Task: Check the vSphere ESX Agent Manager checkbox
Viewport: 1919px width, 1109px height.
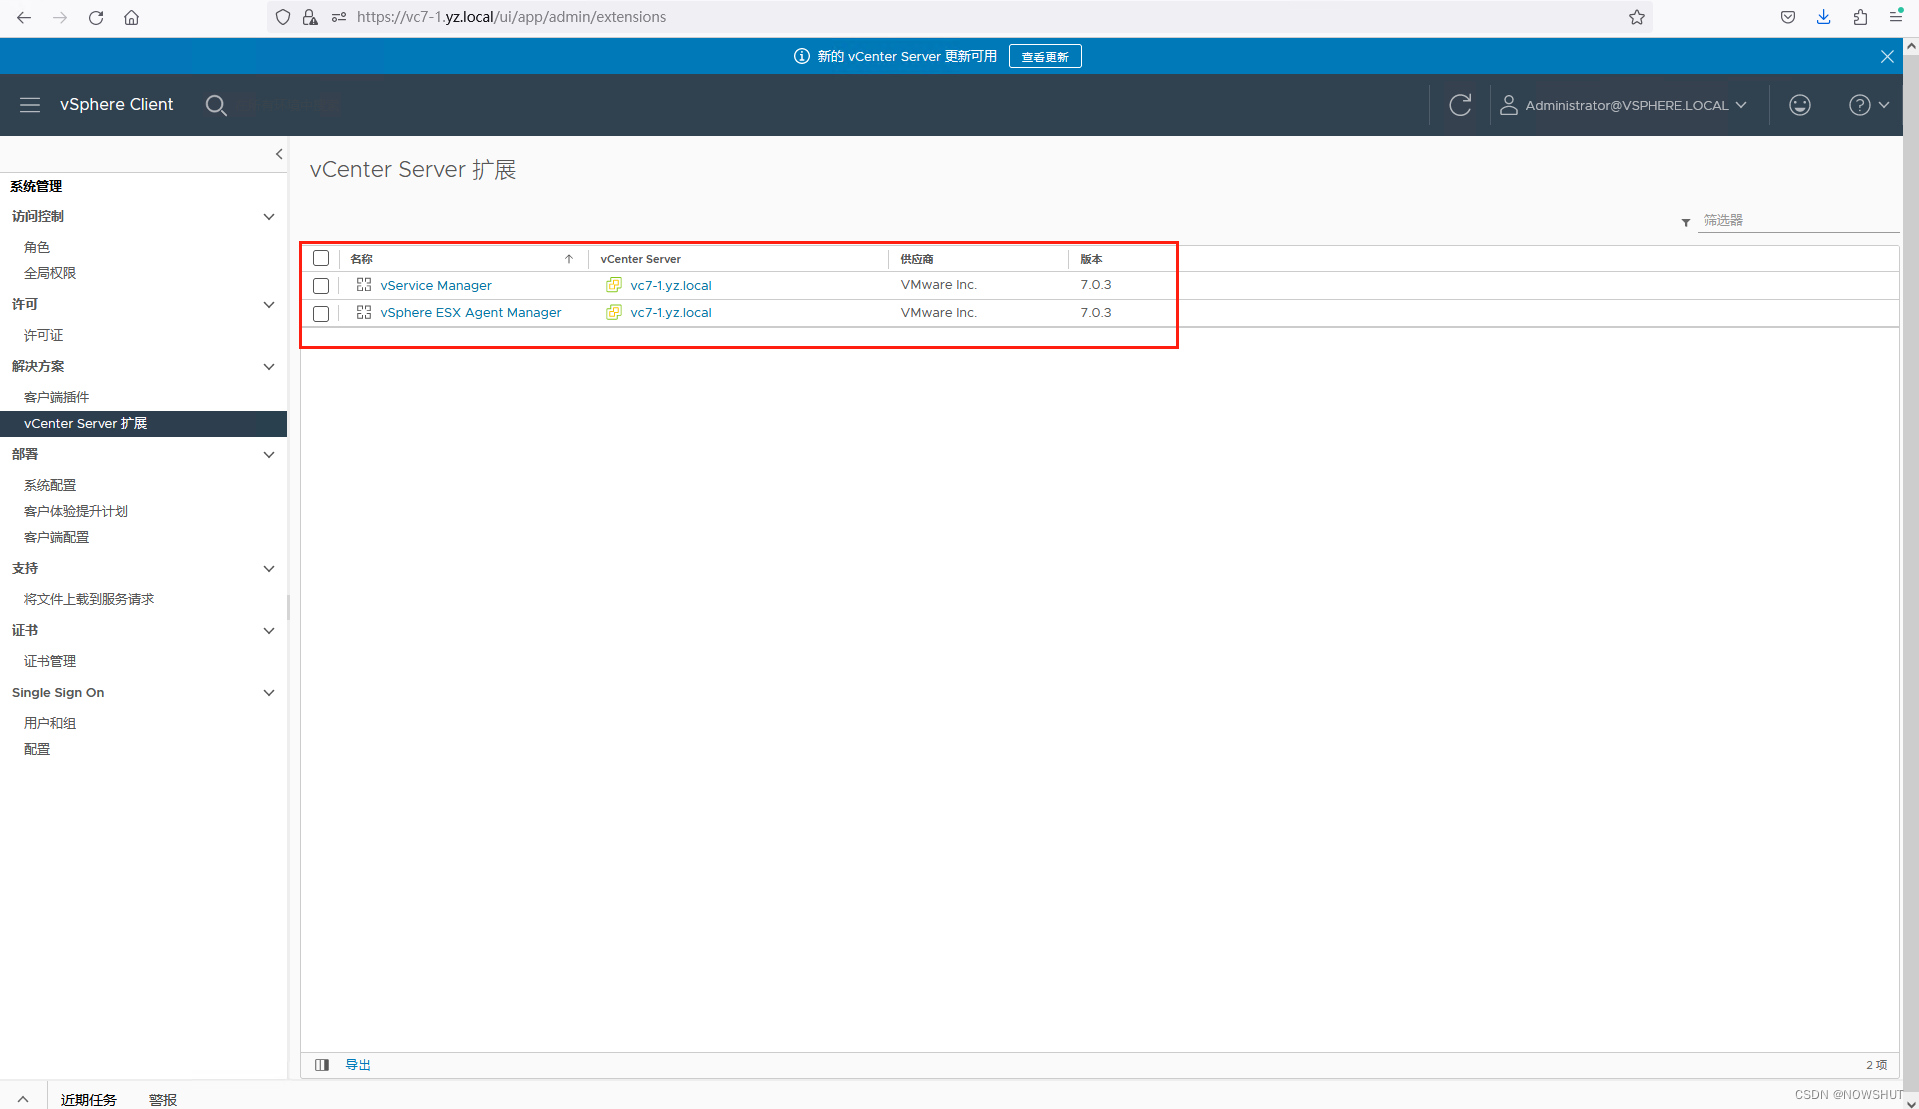Action: pyautogui.click(x=321, y=314)
